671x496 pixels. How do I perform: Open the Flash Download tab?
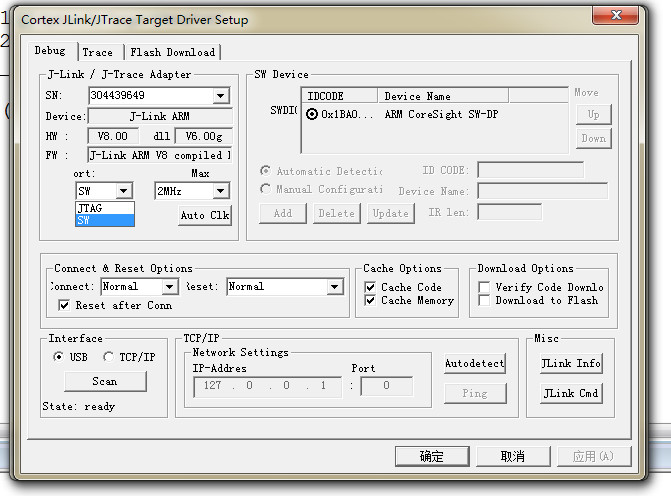point(172,52)
